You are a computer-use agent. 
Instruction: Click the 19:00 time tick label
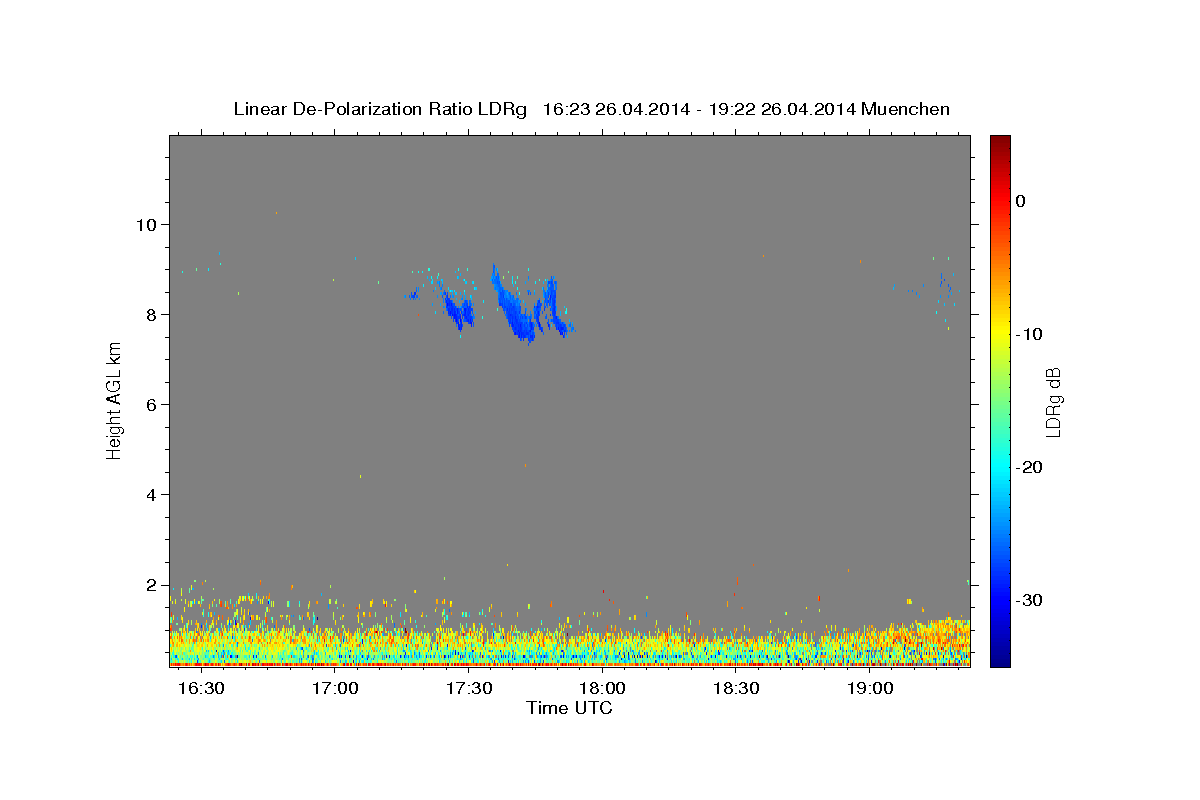(871, 689)
